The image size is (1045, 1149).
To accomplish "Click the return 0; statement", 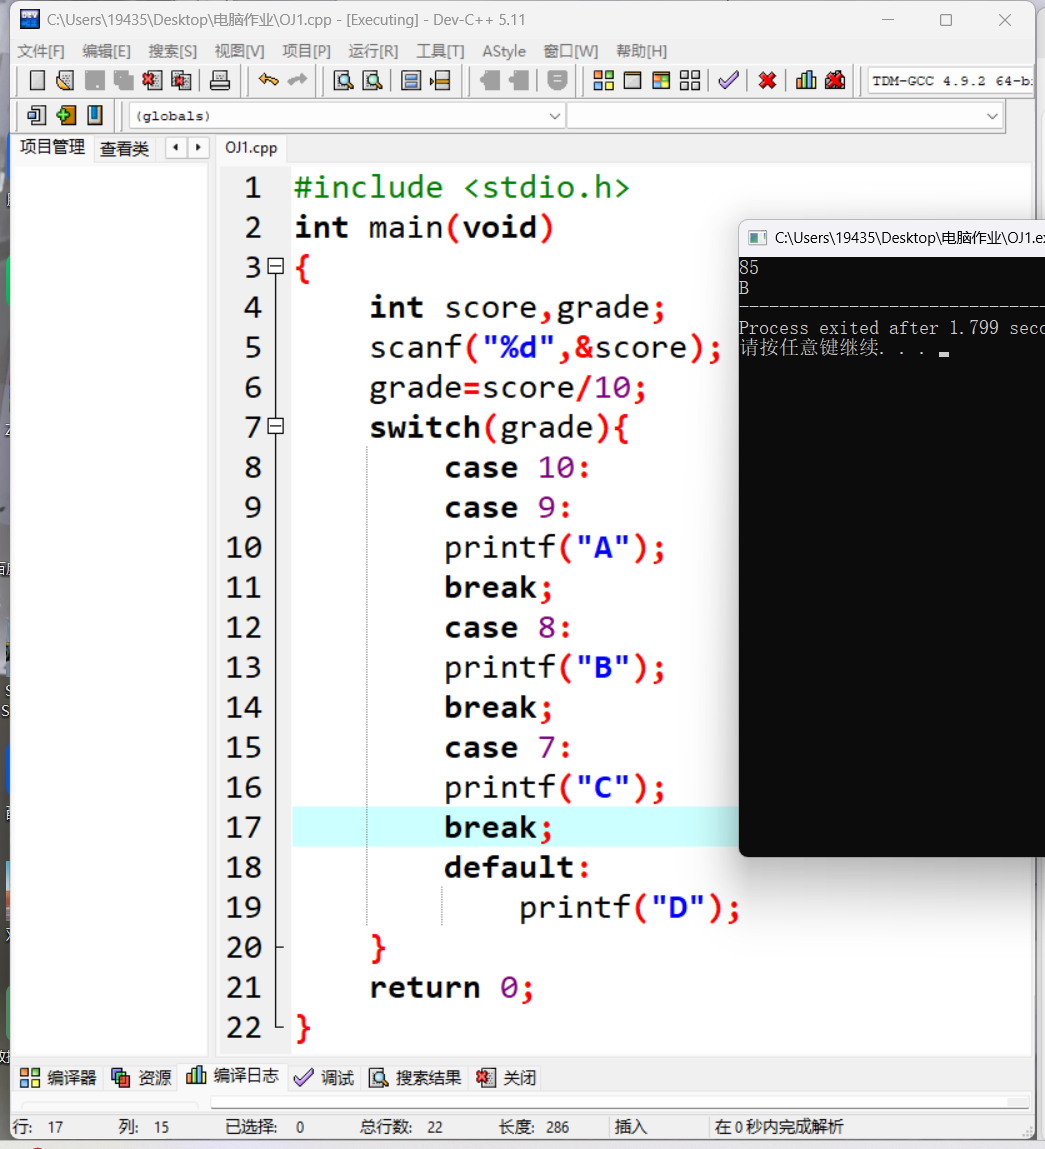I will pos(452,988).
